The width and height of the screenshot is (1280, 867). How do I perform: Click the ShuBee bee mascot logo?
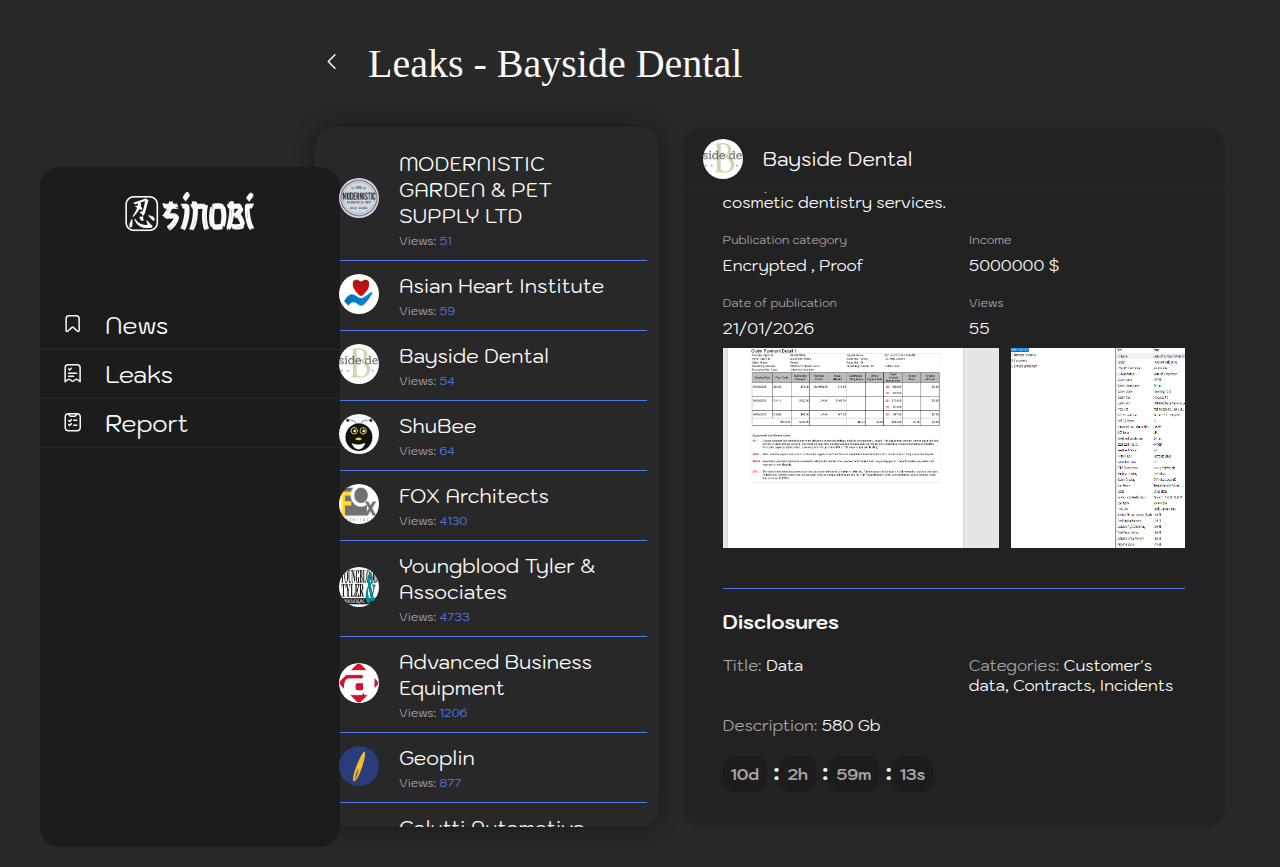pyautogui.click(x=359, y=434)
